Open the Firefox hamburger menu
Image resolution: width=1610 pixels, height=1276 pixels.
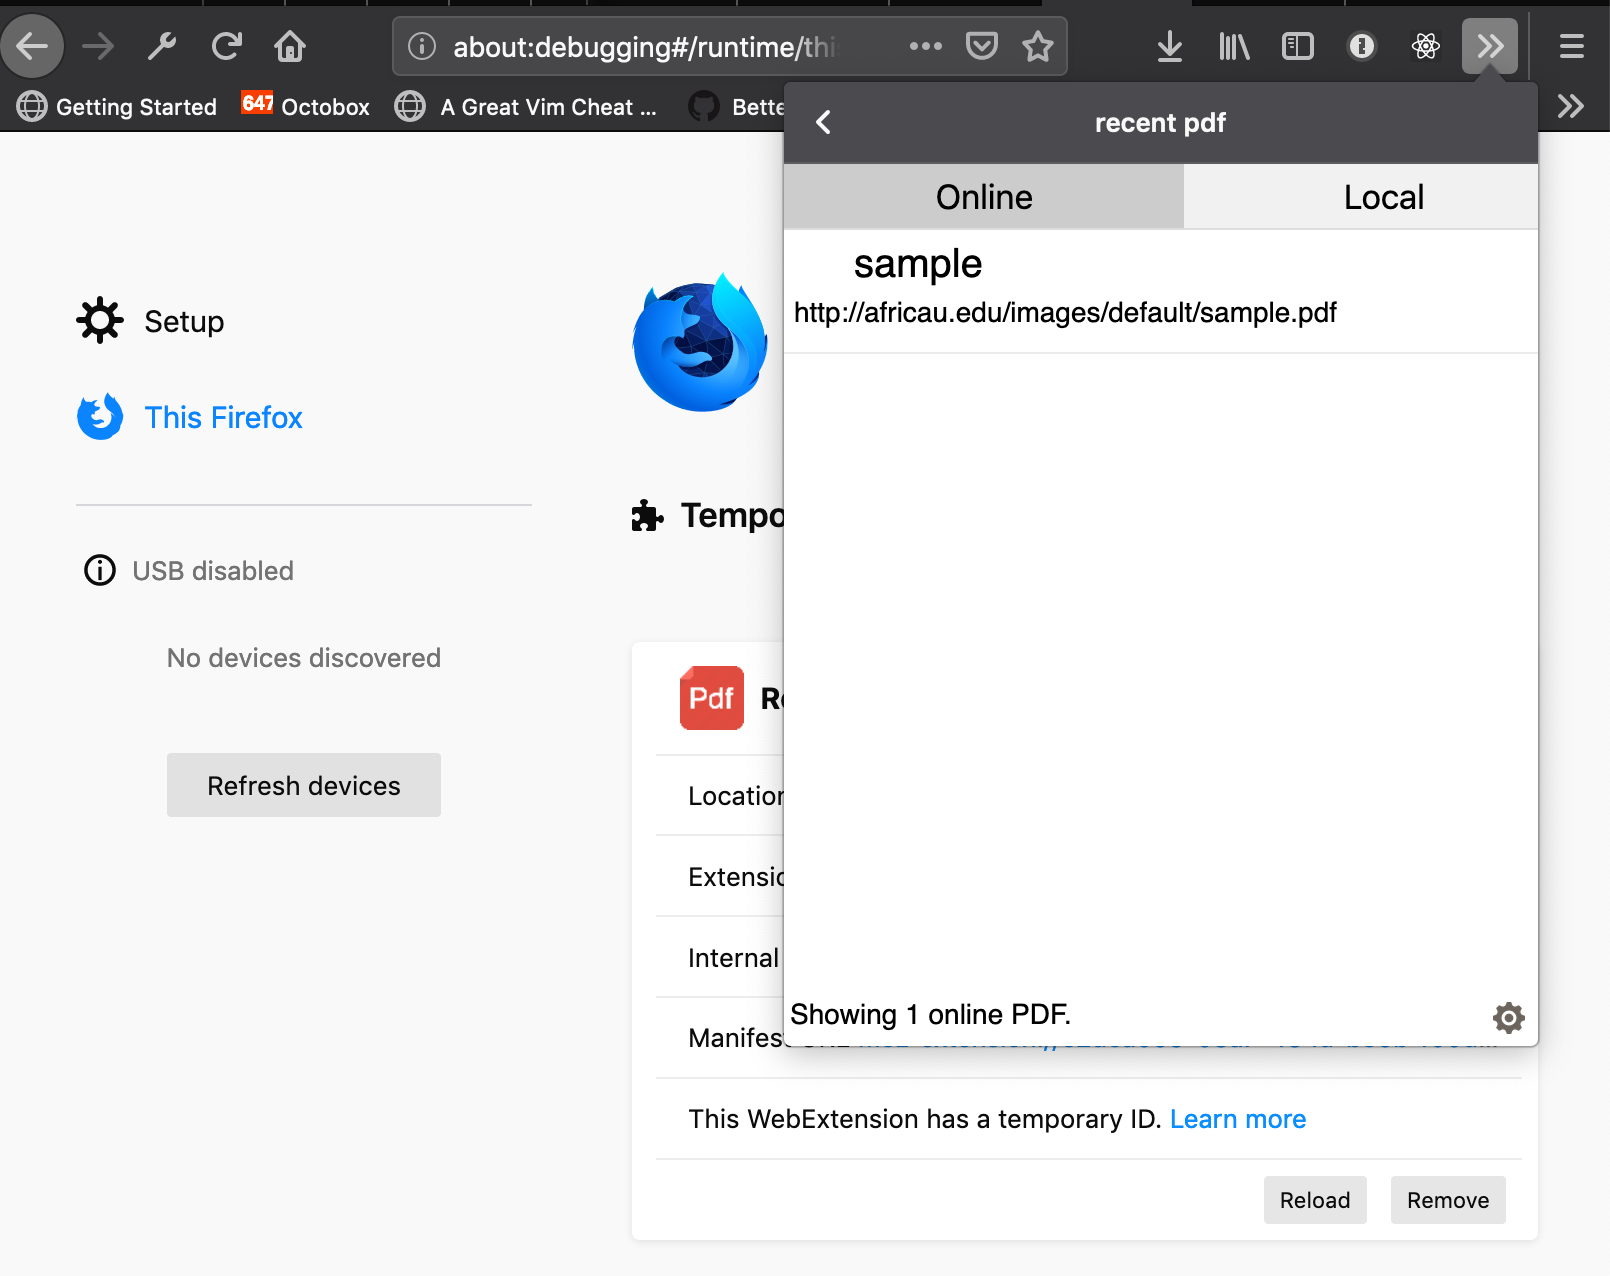coord(1572,46)
